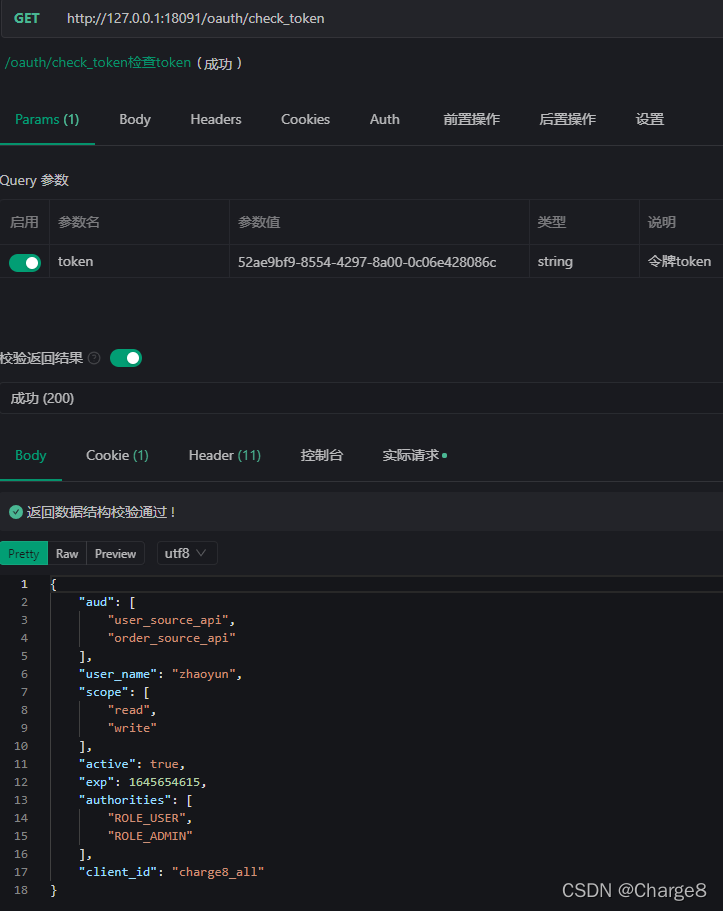Viewport: 723px width, 911px height.
Task: Click the "active": true line
Action: click(x=132, y=765)
